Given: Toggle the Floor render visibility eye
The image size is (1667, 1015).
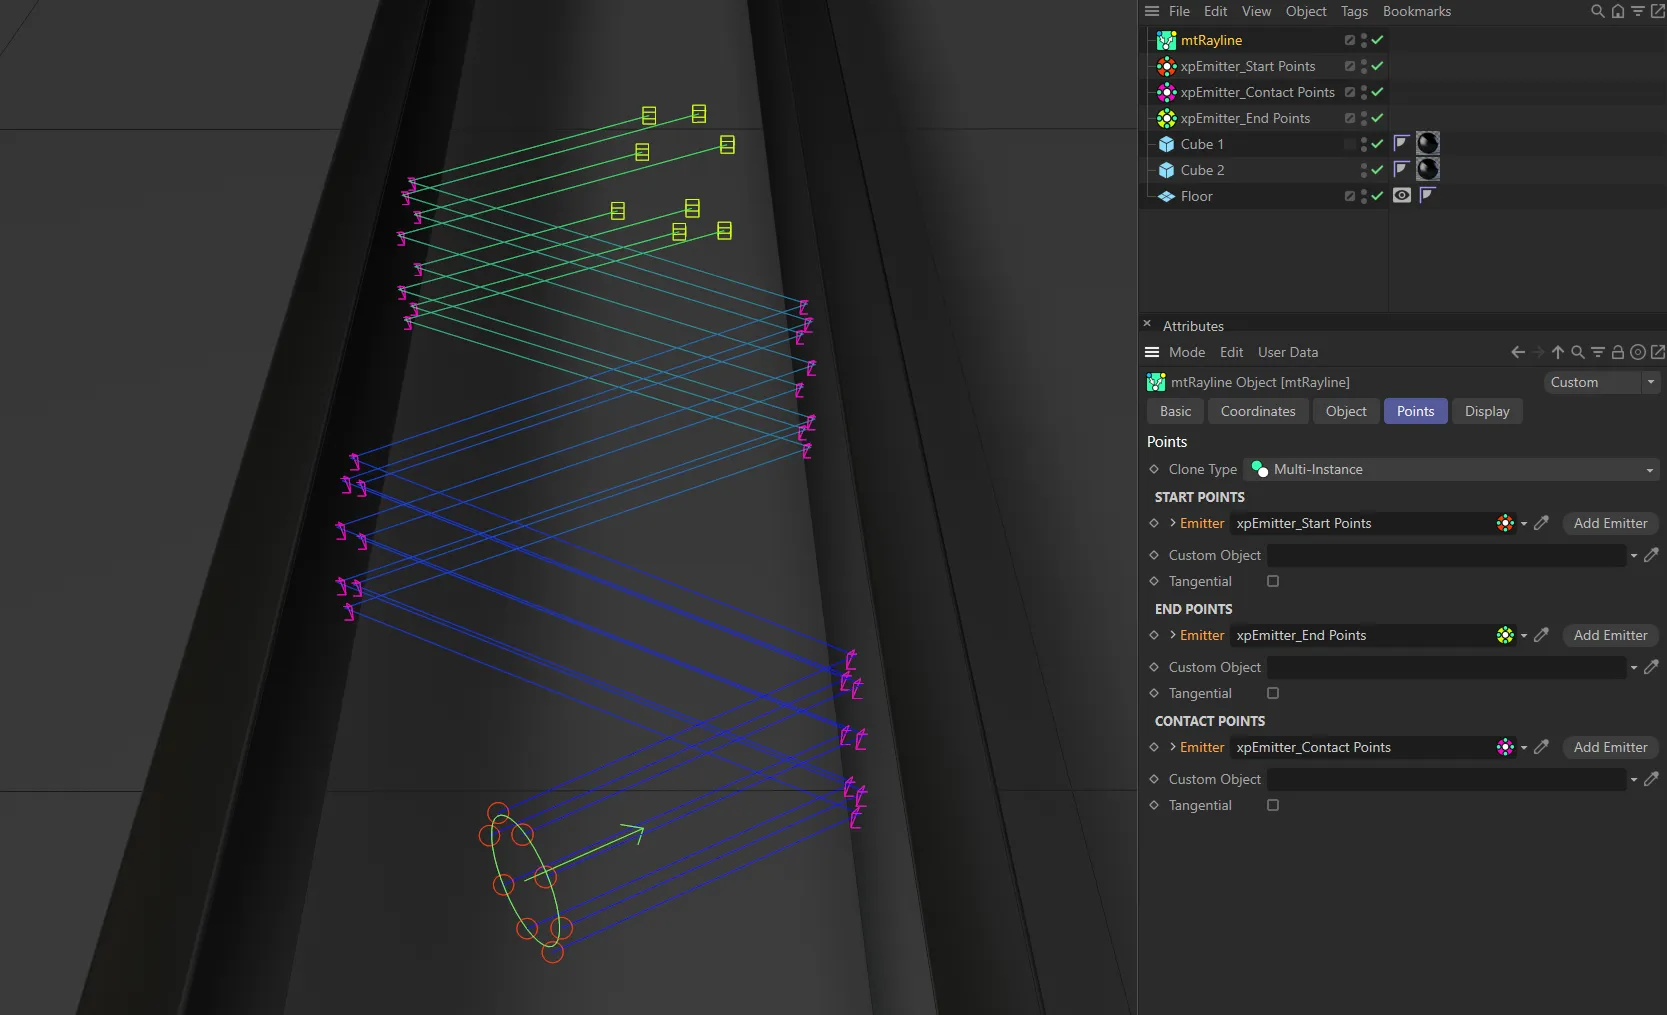Looking at the screenshot, I should (x=1401, y=195).
